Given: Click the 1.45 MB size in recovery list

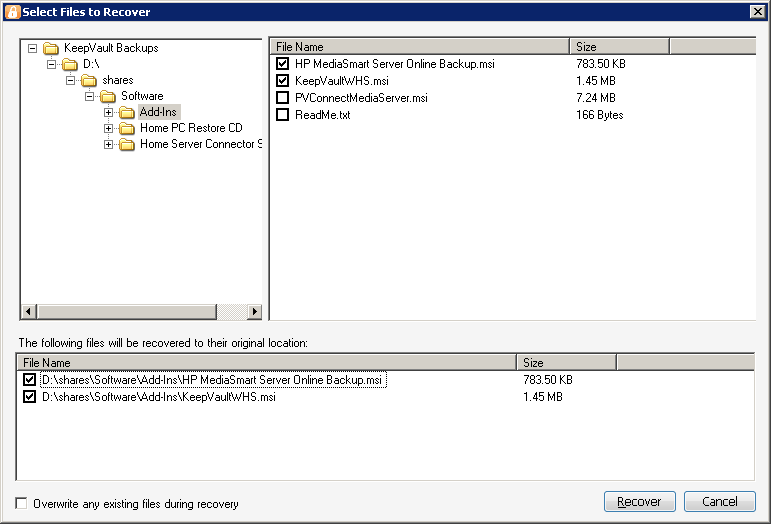Looking at the screenshot, I should coord(542,397).
